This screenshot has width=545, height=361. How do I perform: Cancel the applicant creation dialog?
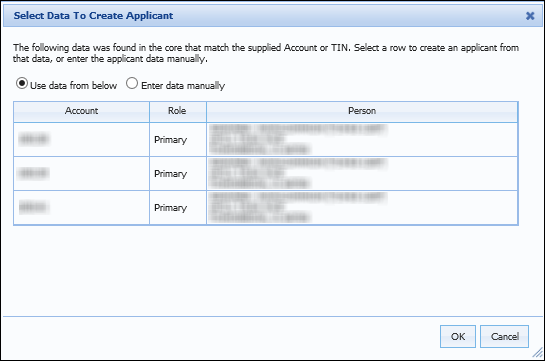tap(504, 336)
